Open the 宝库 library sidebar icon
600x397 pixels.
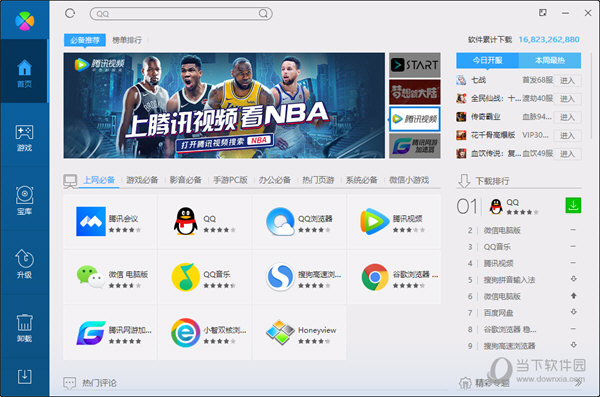pos(24,201)
